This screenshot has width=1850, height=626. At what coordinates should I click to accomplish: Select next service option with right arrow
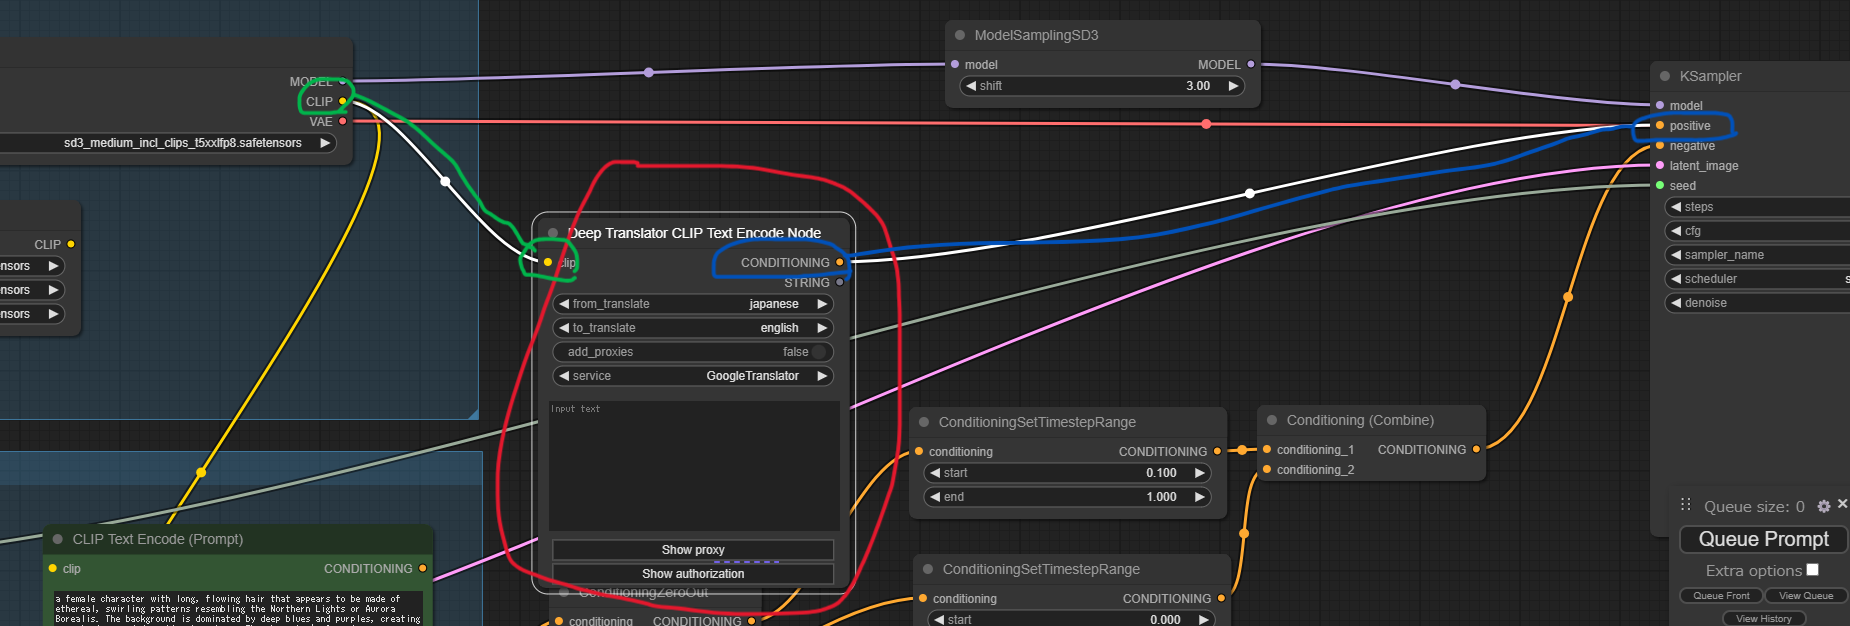(822, 376)
